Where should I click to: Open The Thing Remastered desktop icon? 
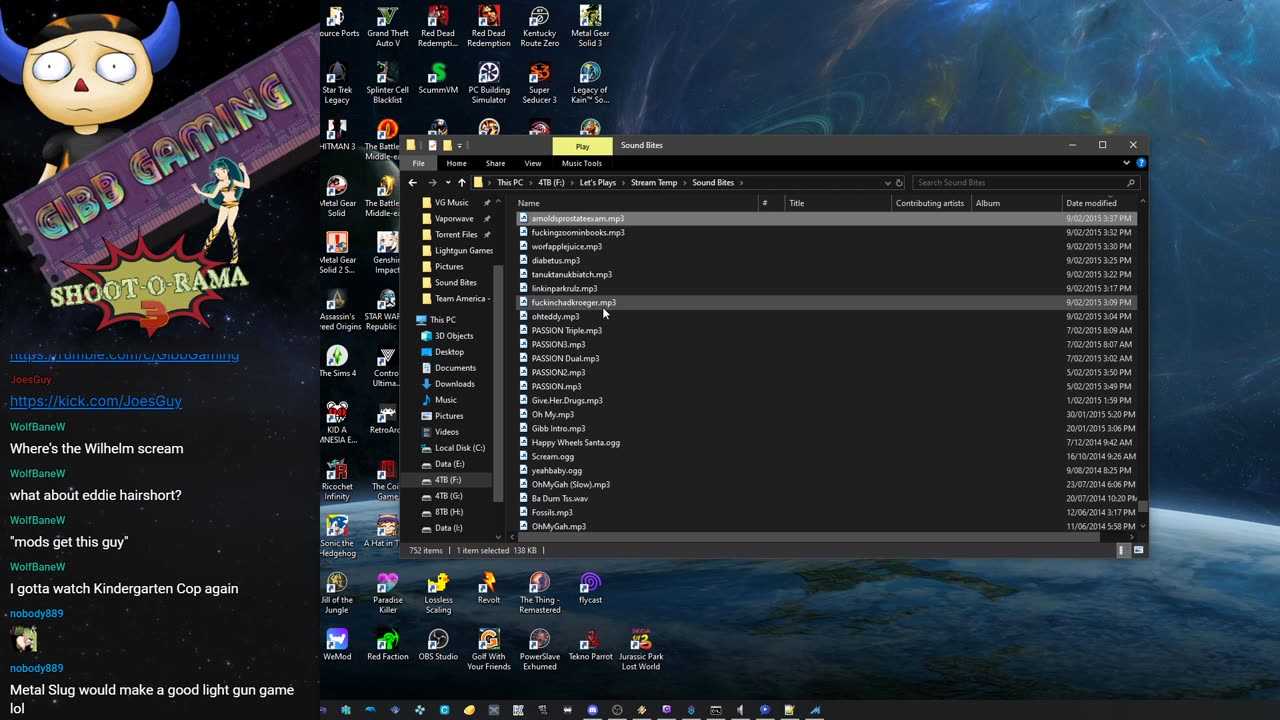click(539, 594)
